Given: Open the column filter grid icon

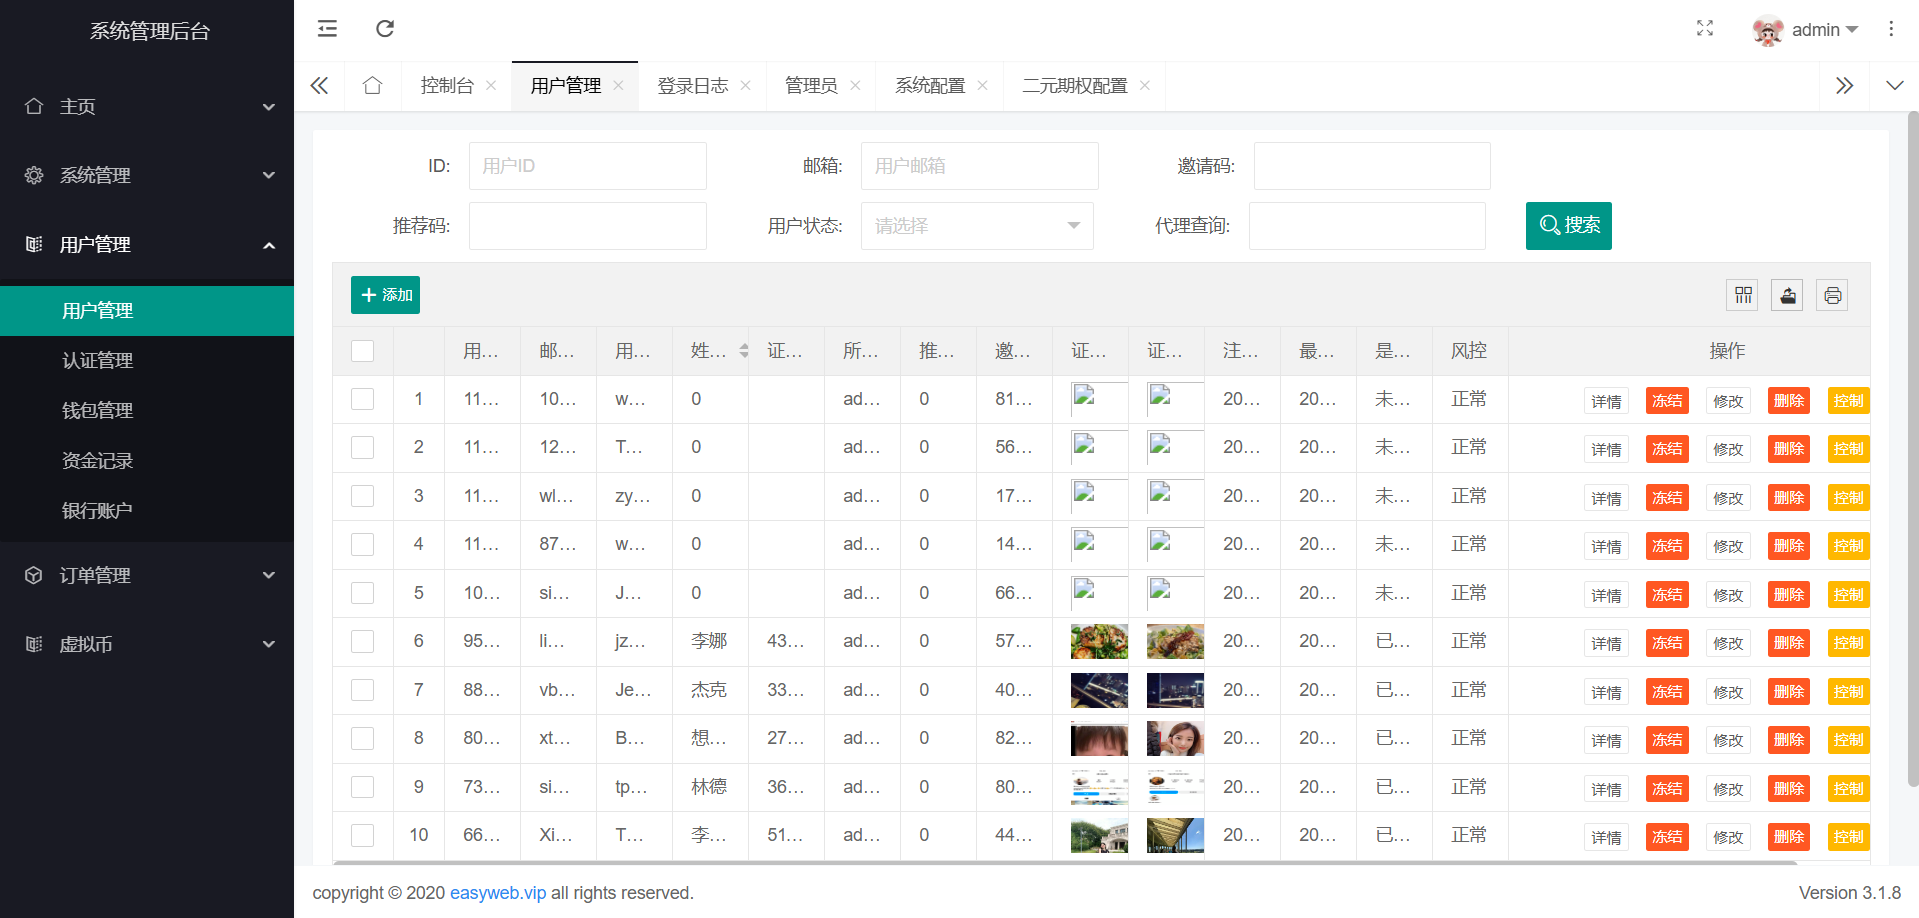Looking at the screenshot, I should [1743, 295].
